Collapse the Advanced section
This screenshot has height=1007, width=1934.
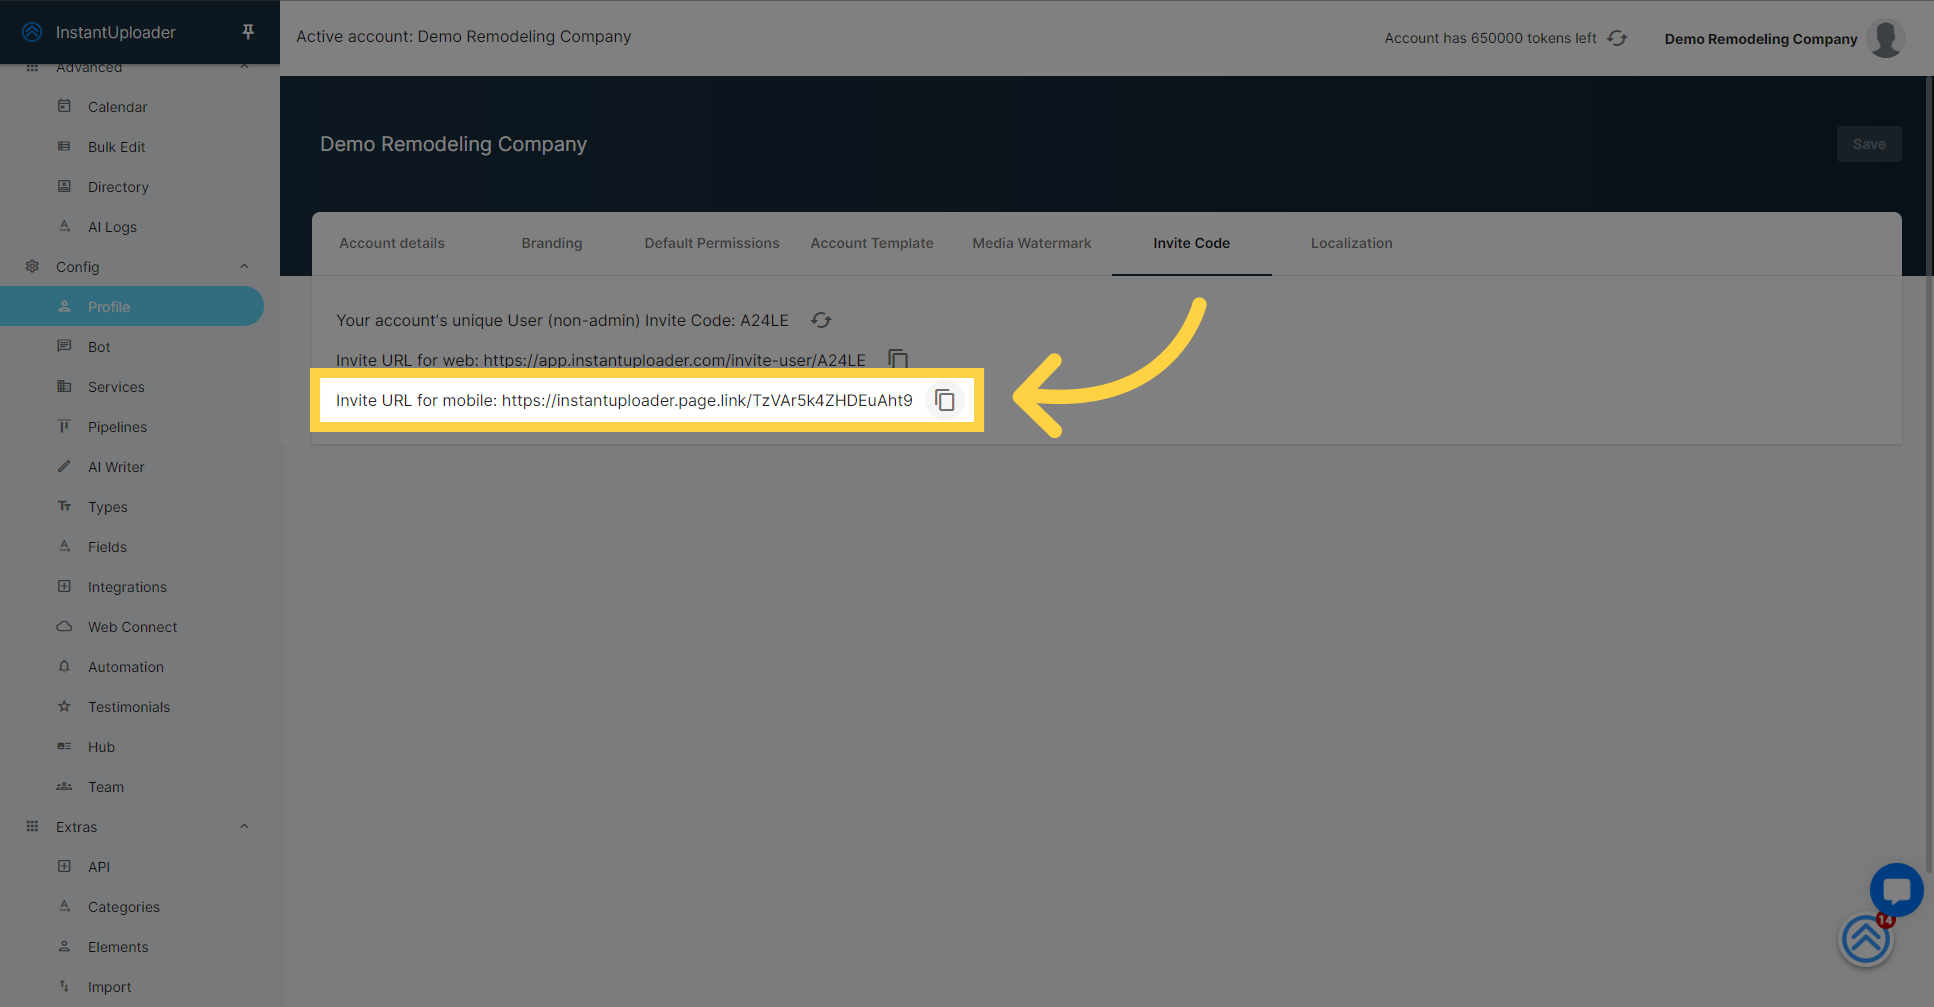pyautogui.click(x=244, y=67)
